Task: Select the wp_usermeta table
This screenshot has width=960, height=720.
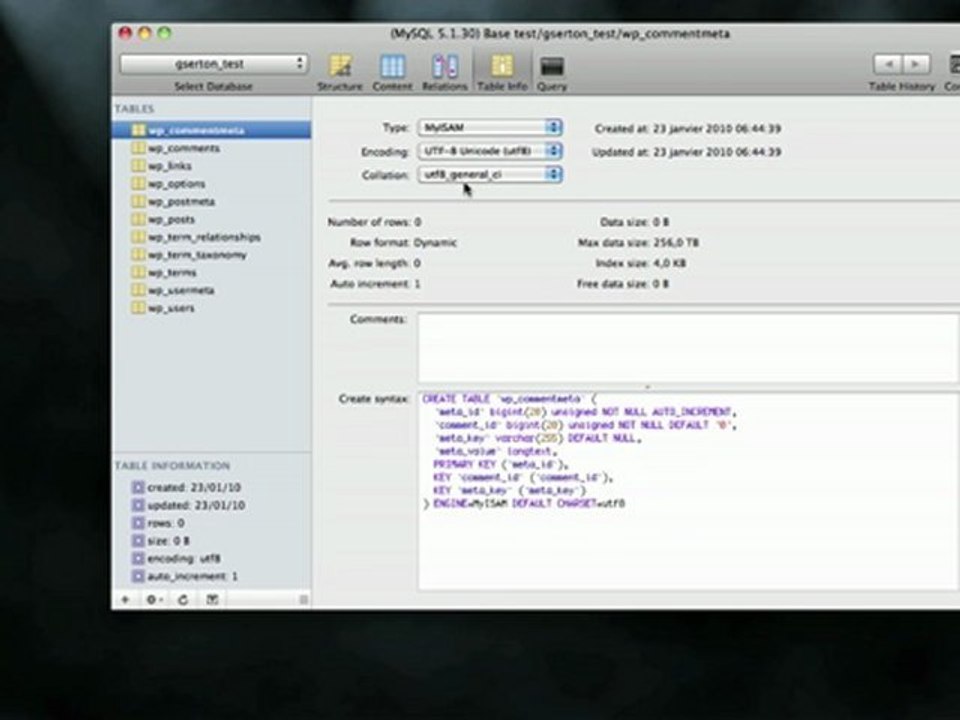Action: coord(211,290)
